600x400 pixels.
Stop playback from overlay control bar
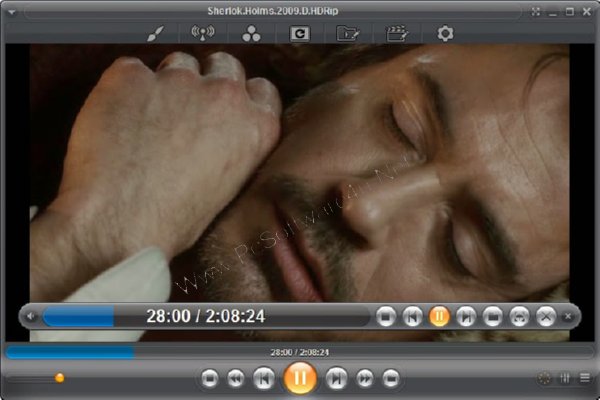(x=386, y=317)
